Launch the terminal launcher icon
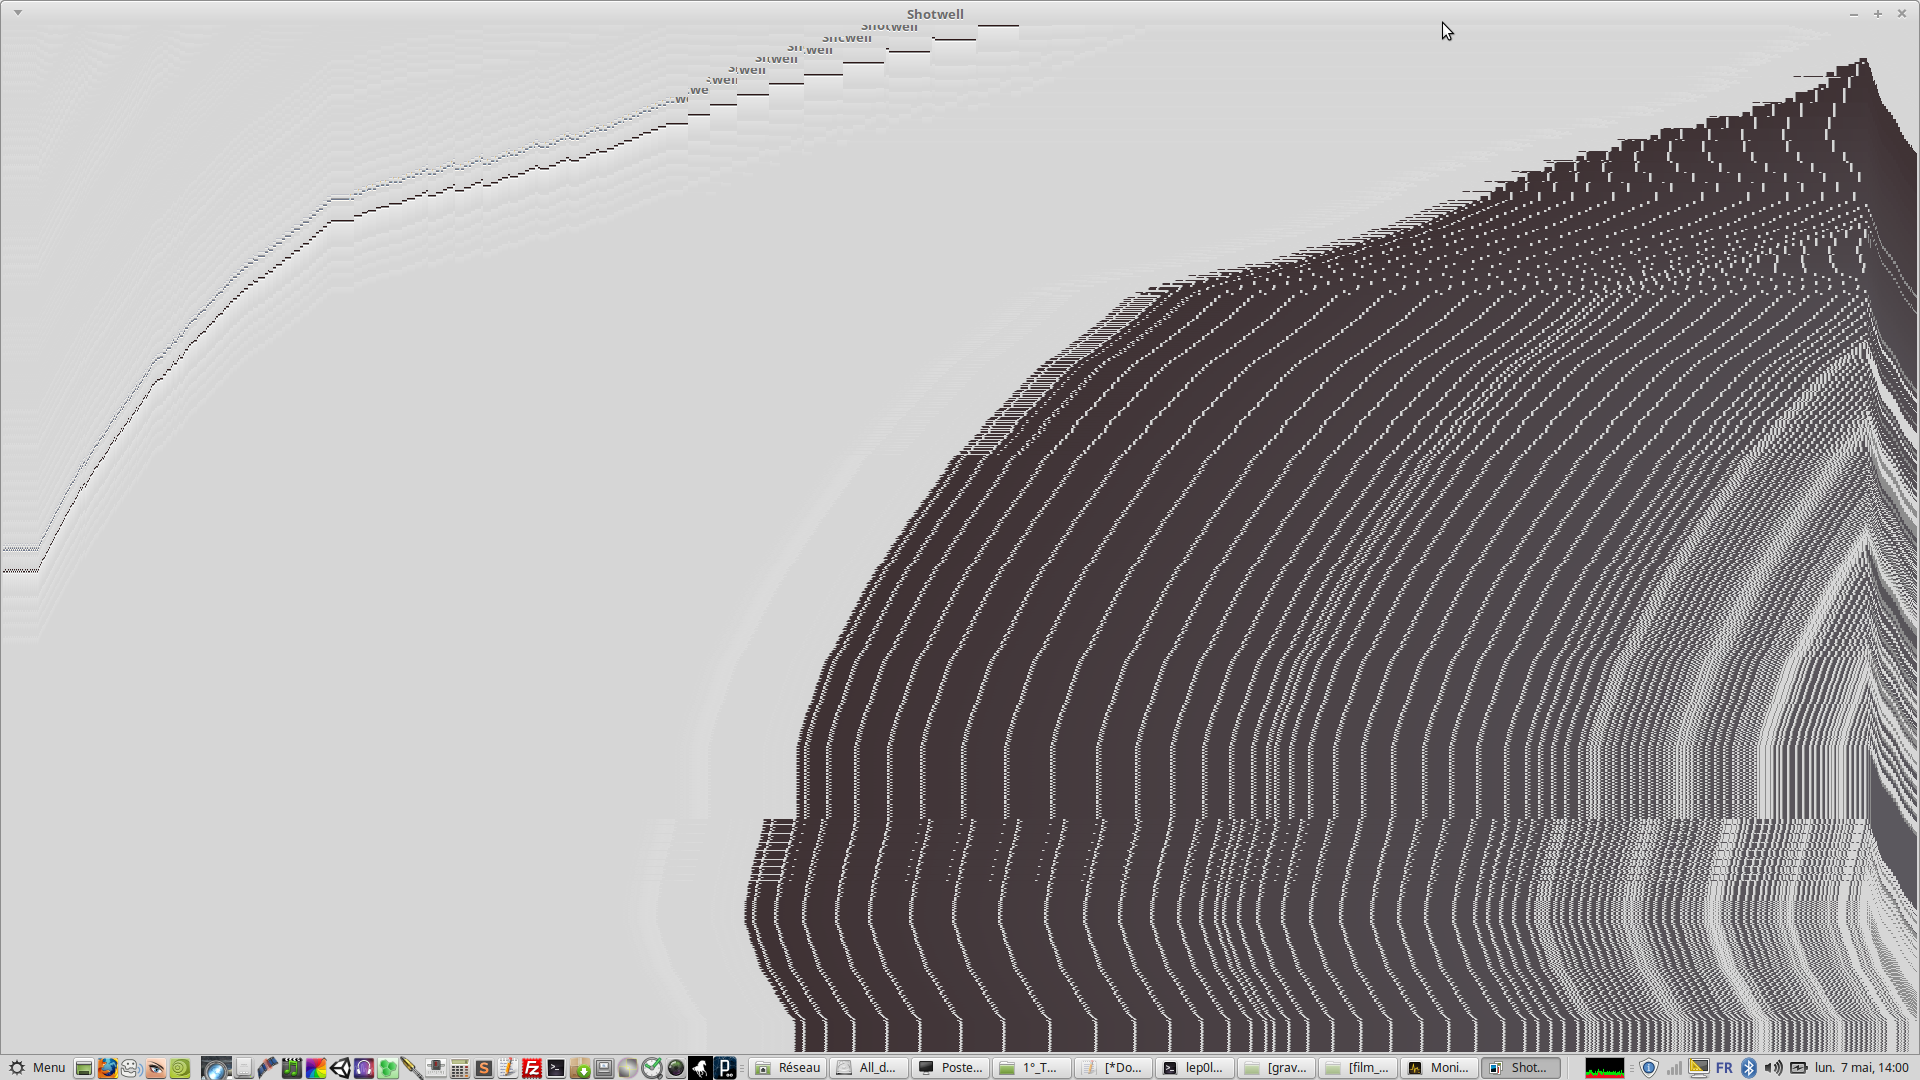The height and width of the screenshot is (1080, 1920). pyautogui.click(x=556, y=1068)
